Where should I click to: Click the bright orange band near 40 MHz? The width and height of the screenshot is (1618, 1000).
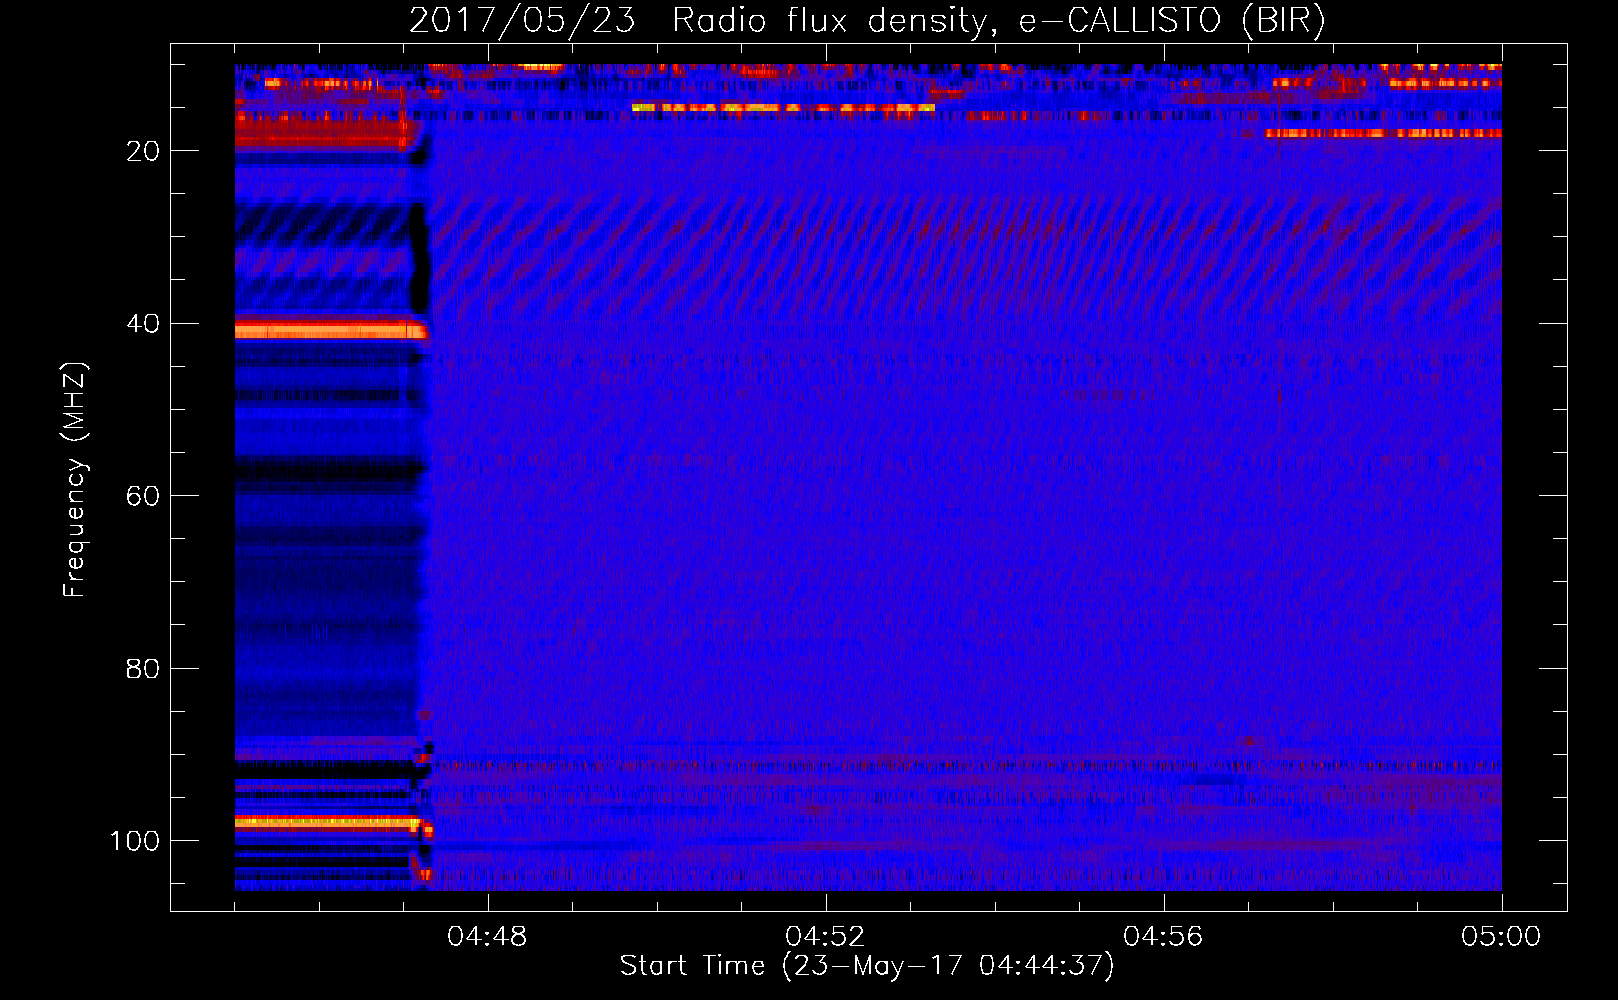[x=330, y=330]
